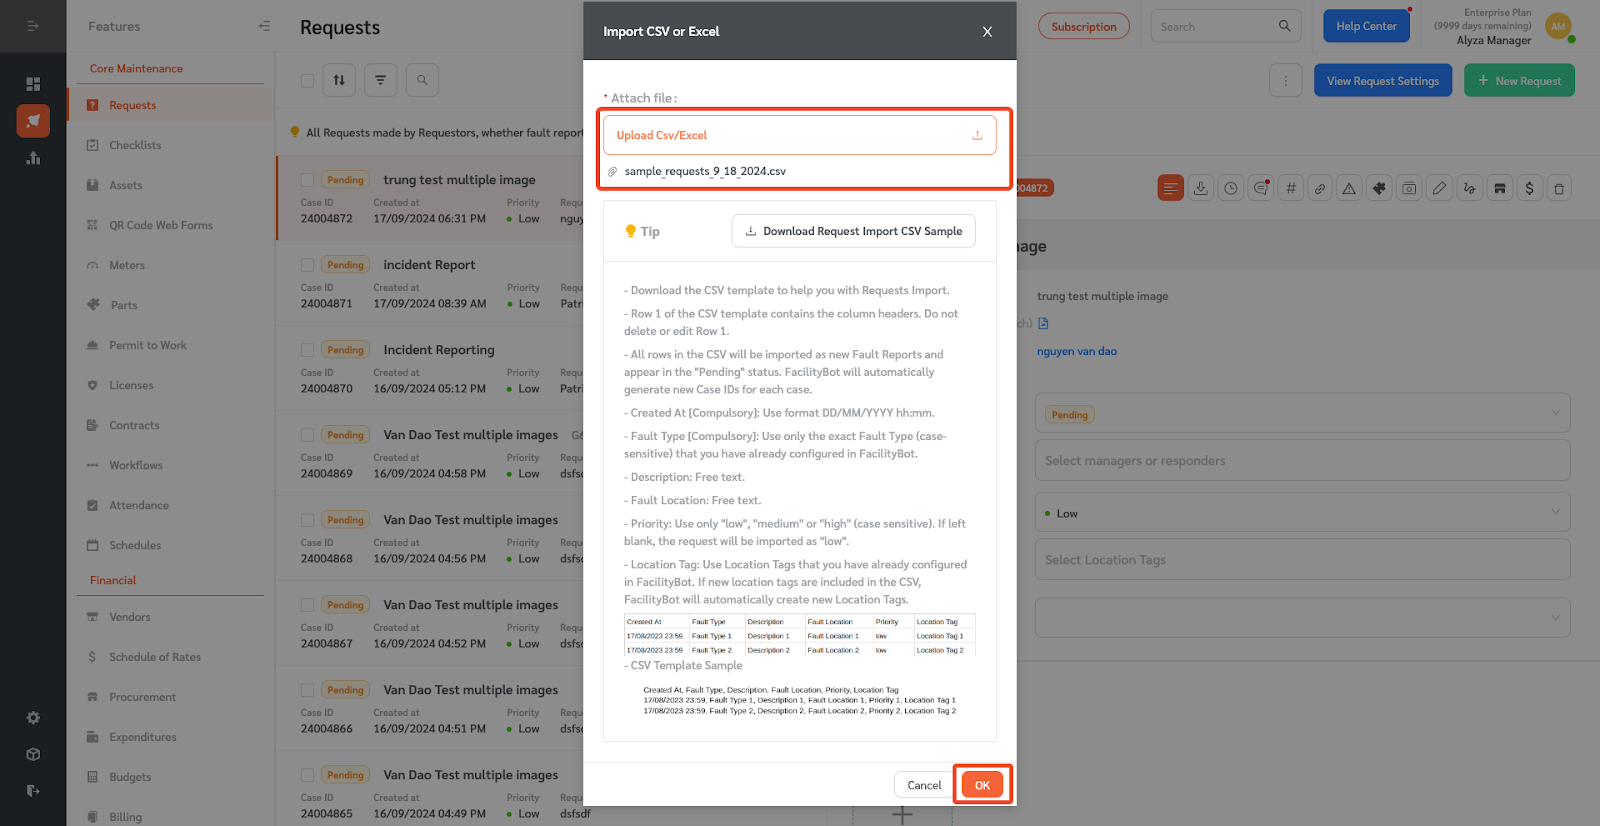Check the box for case 24004868
Viewport: 1600px width, 826px height.
click(x=308, y=520)
